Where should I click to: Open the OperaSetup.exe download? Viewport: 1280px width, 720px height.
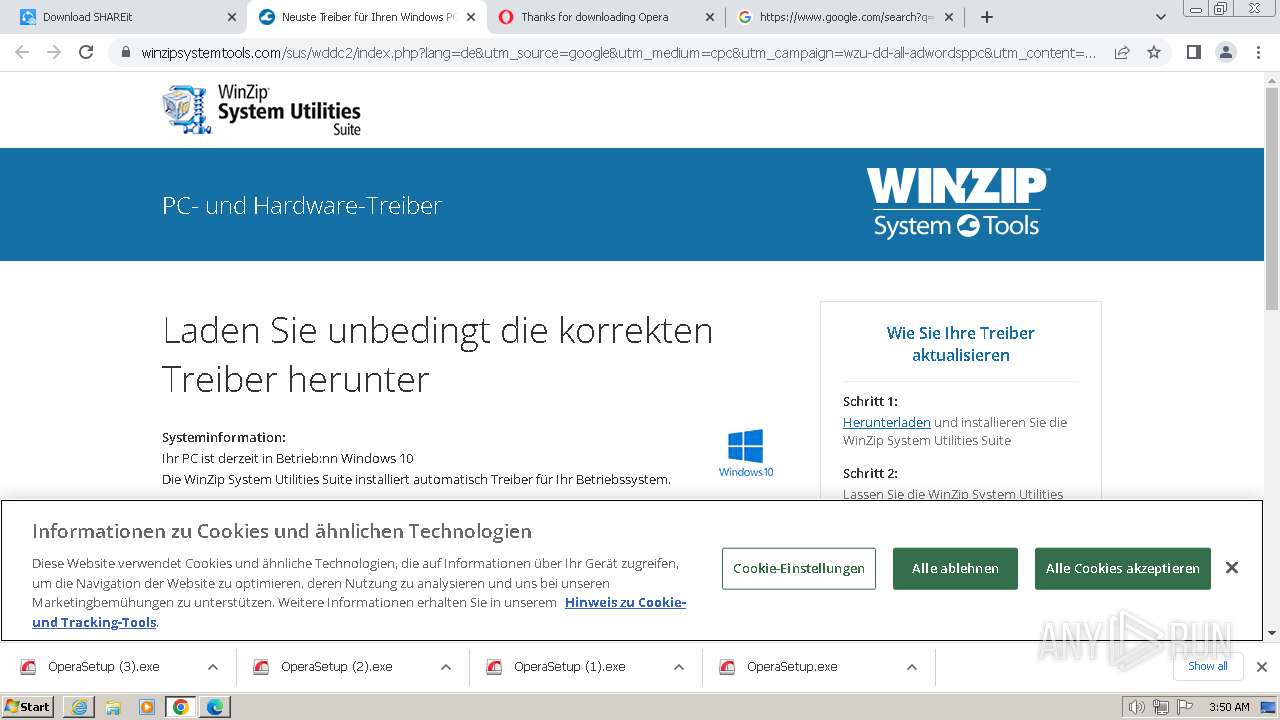(792, 666)
